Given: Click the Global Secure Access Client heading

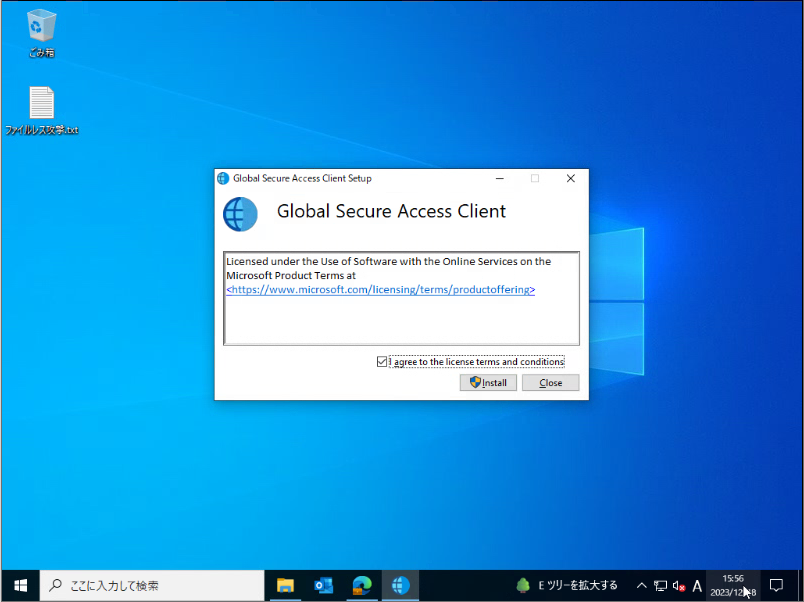Looking at the screenshot, I should pyautogui.click(x=391, y=211).
